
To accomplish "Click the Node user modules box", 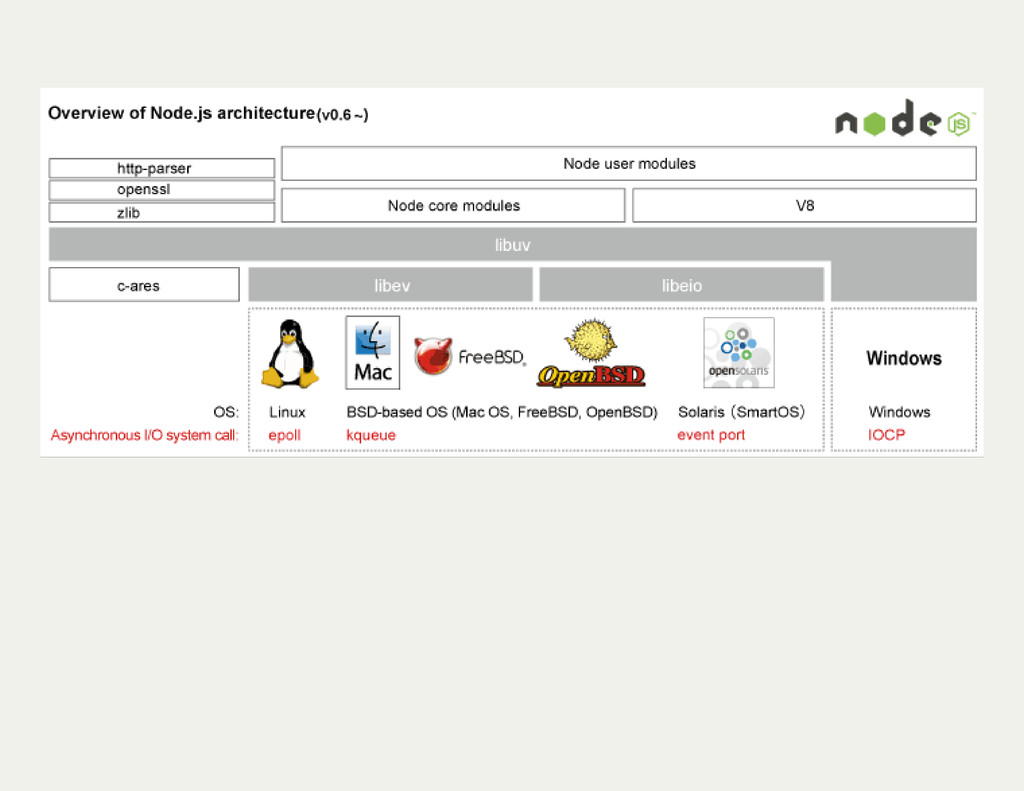I will tap(629, 163).
